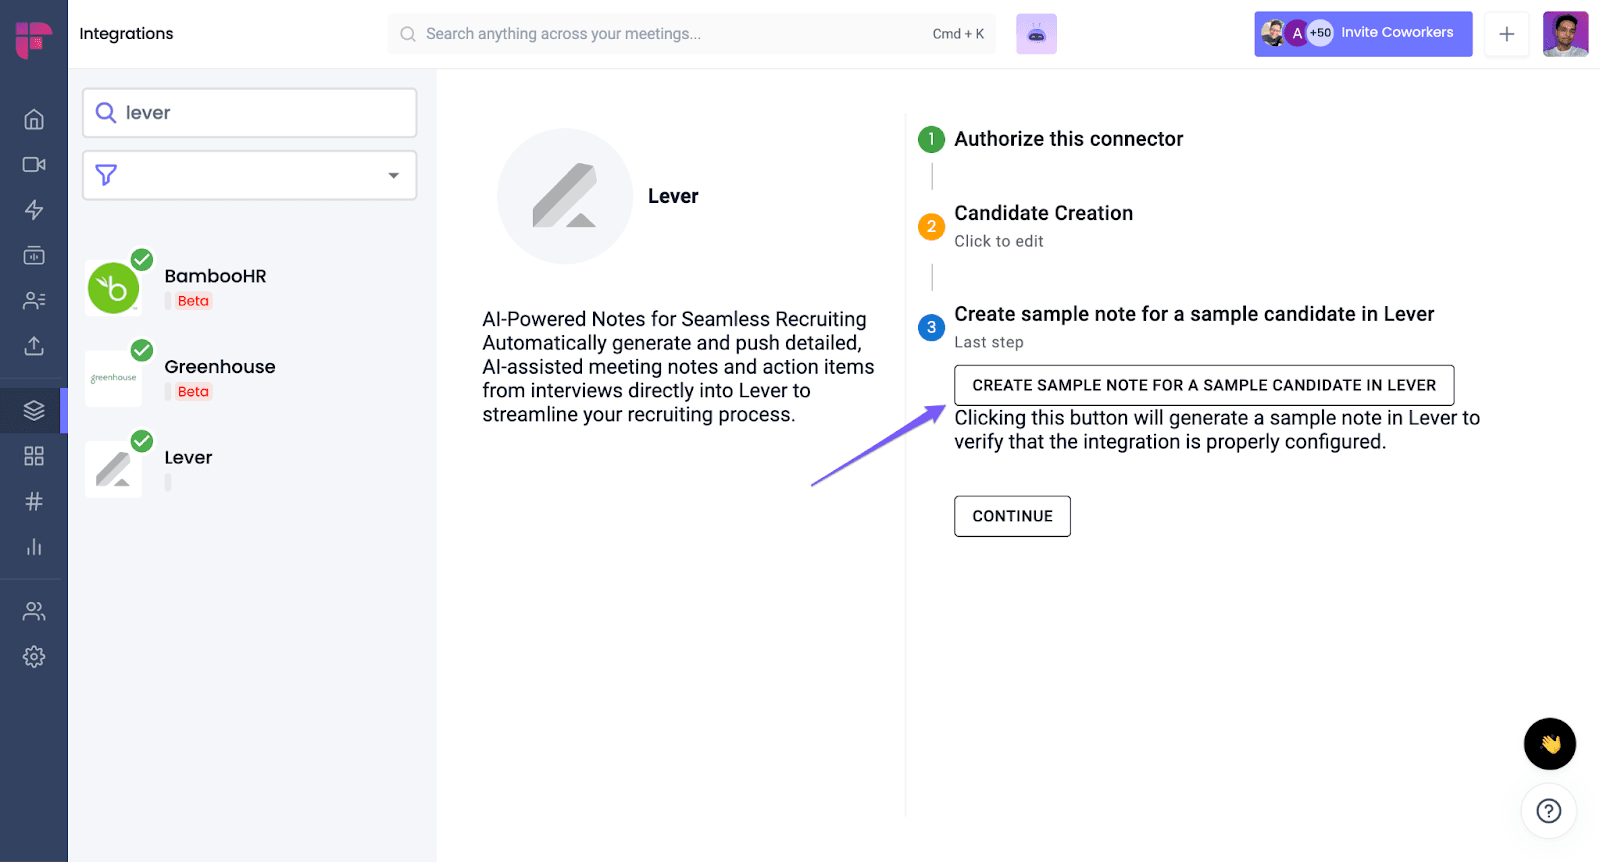Viewport: 1600px width, 862px height.
Task: Go to Home in sidebar
Action: tap(34, 119)
